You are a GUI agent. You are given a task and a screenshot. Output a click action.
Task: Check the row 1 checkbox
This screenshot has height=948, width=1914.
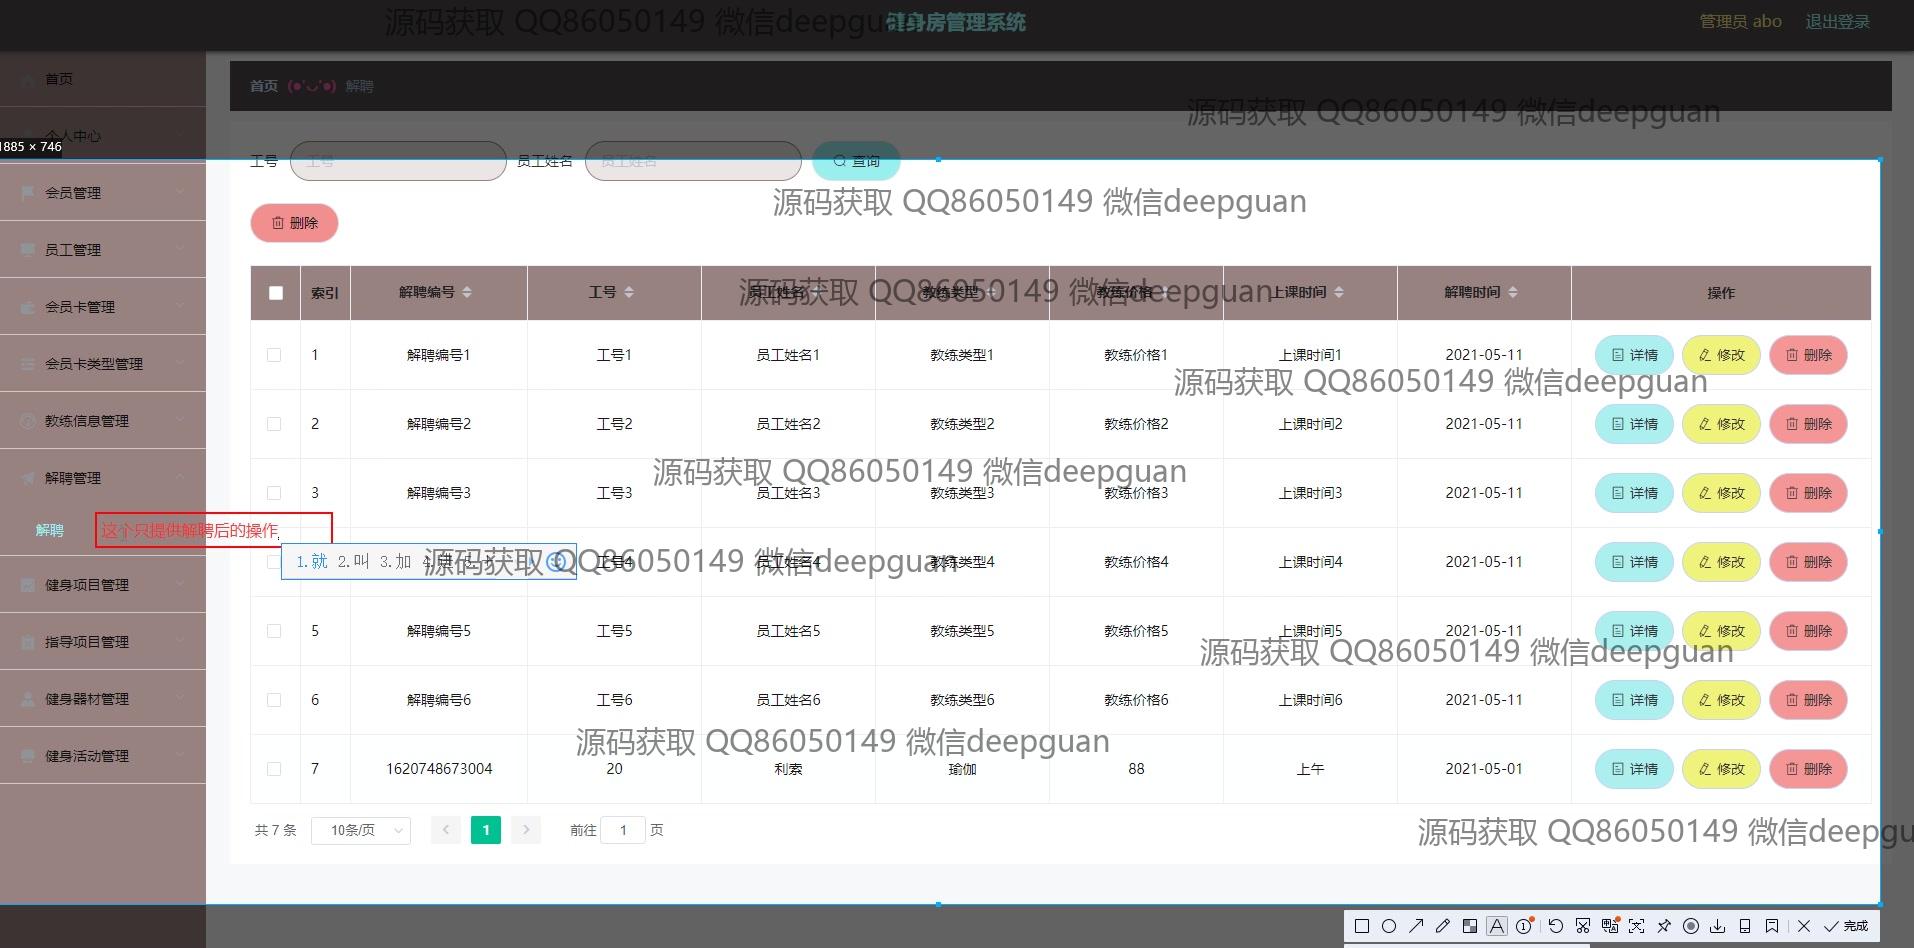[274, 355]
